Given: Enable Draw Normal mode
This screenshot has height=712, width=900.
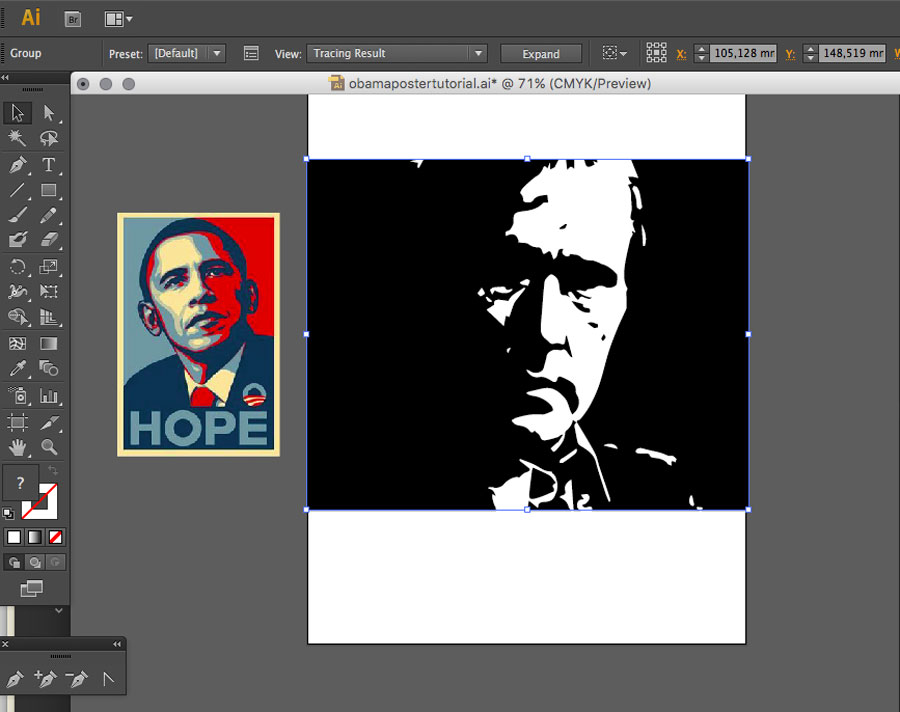Looking at the screenshot, I should tap(14, 562).
